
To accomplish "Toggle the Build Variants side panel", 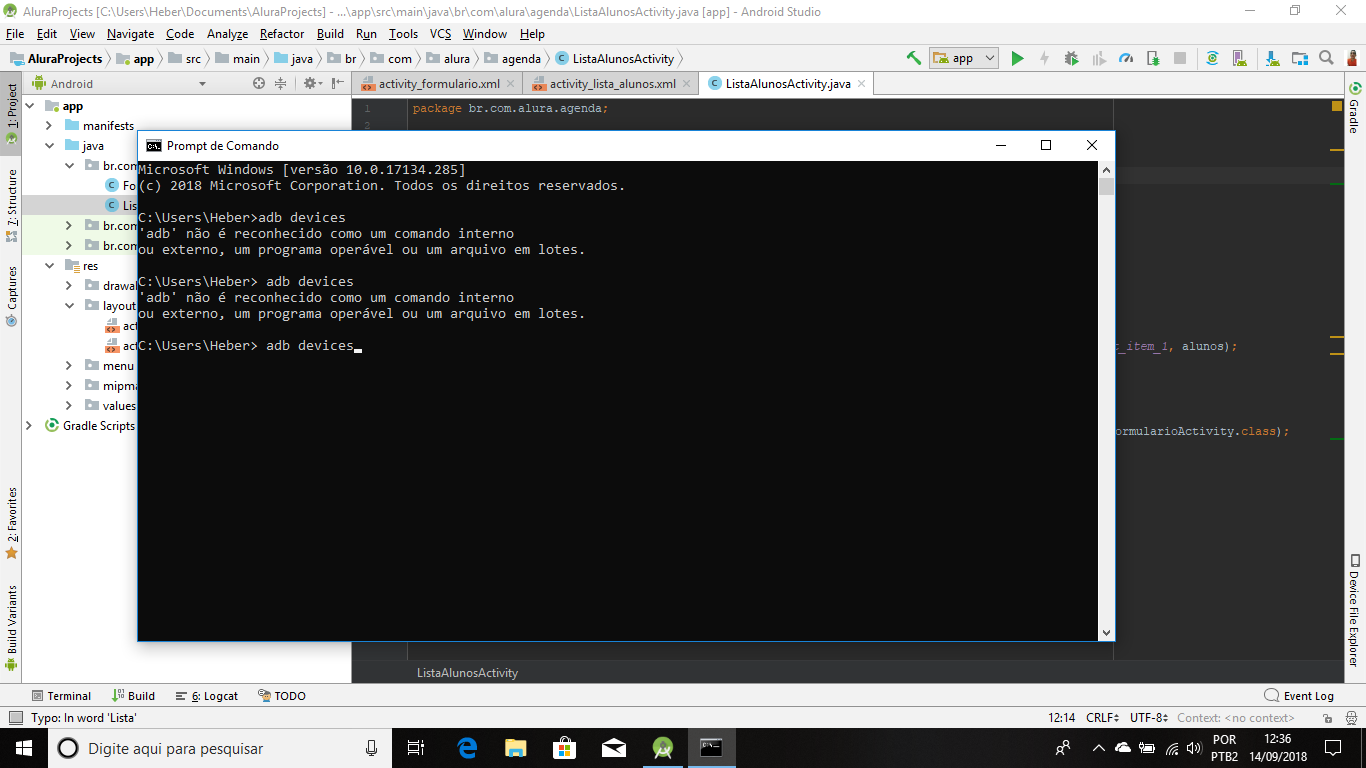I will (12, 620).
